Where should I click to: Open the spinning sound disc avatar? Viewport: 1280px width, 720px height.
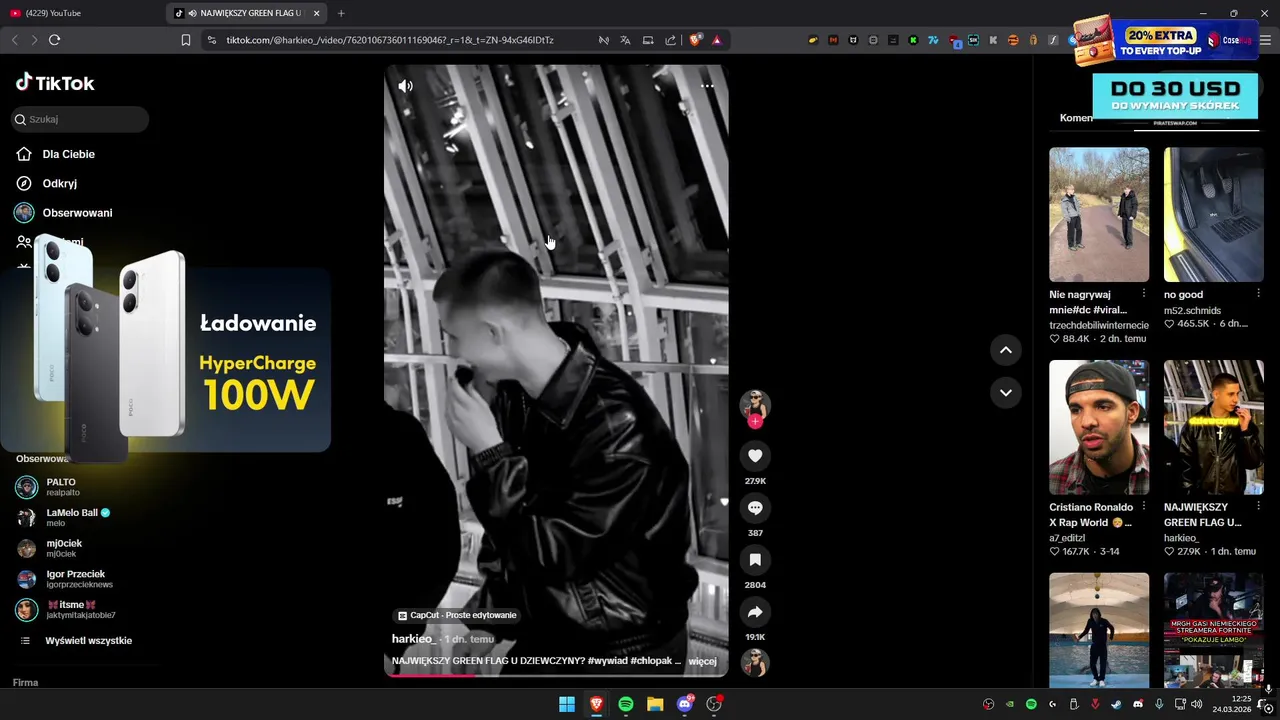755,662
